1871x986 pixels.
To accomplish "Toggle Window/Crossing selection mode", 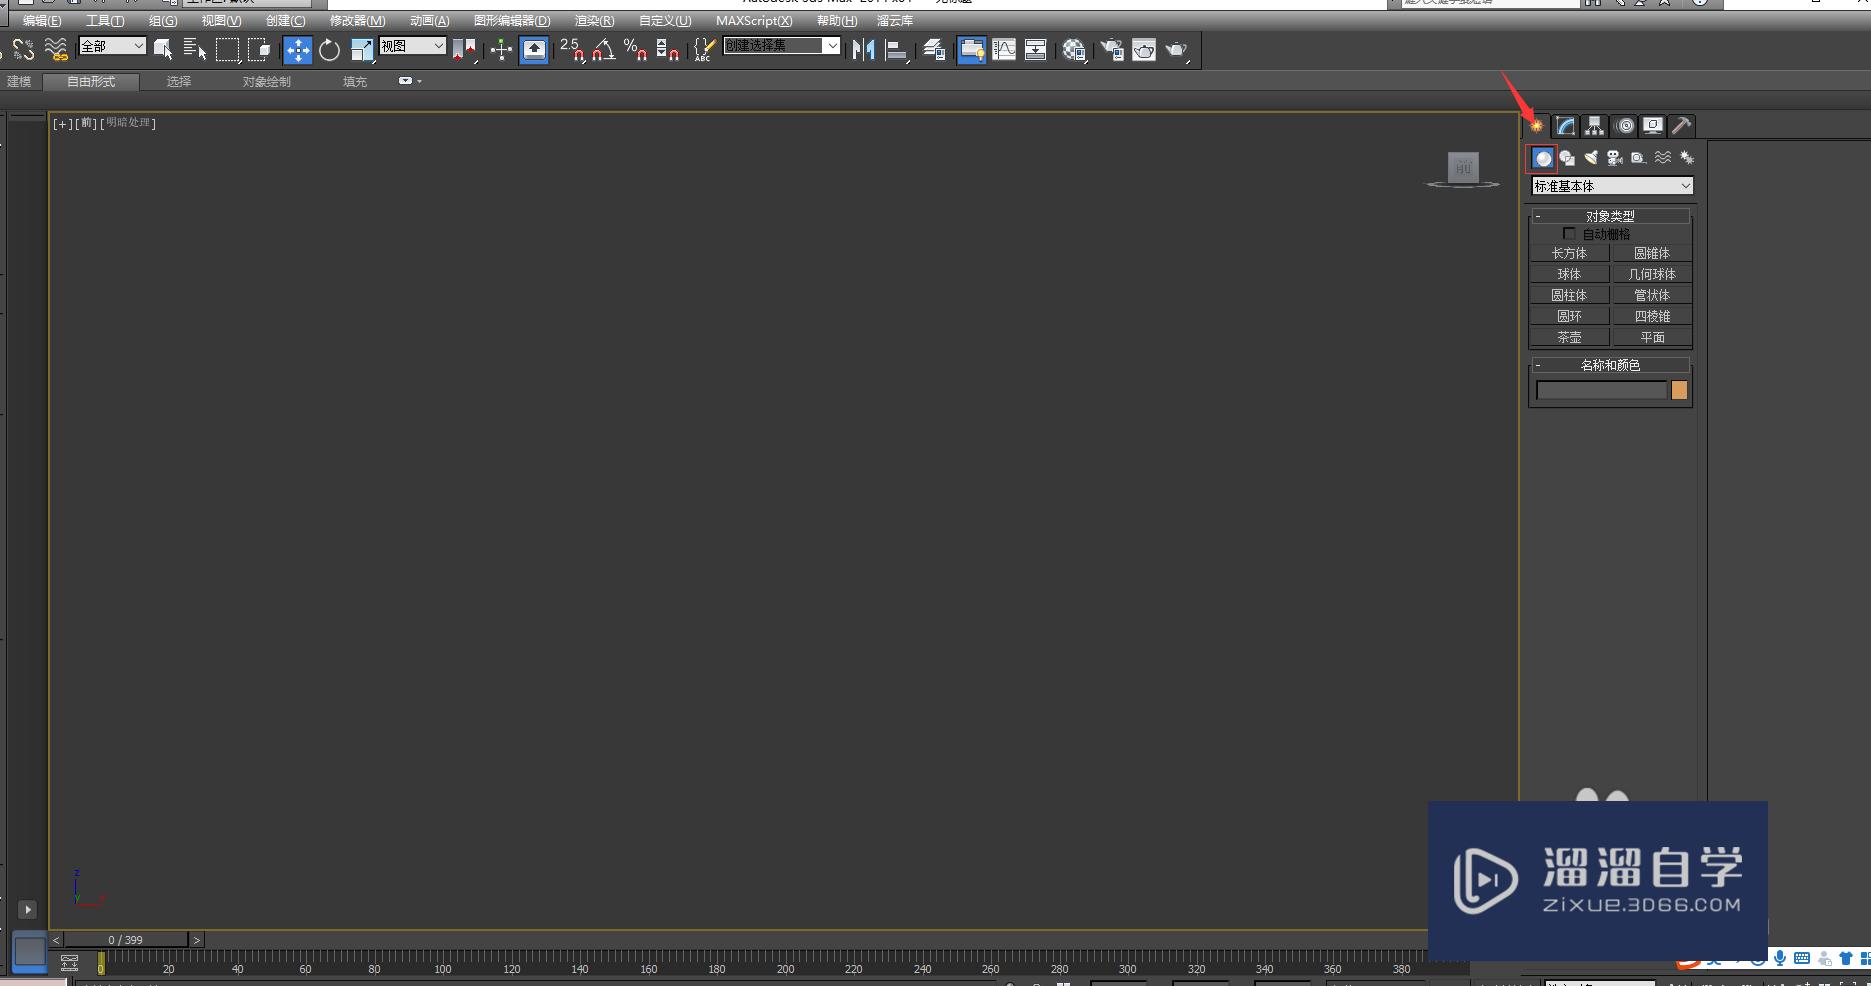I will pyautogui.click(x=260, y=49).
